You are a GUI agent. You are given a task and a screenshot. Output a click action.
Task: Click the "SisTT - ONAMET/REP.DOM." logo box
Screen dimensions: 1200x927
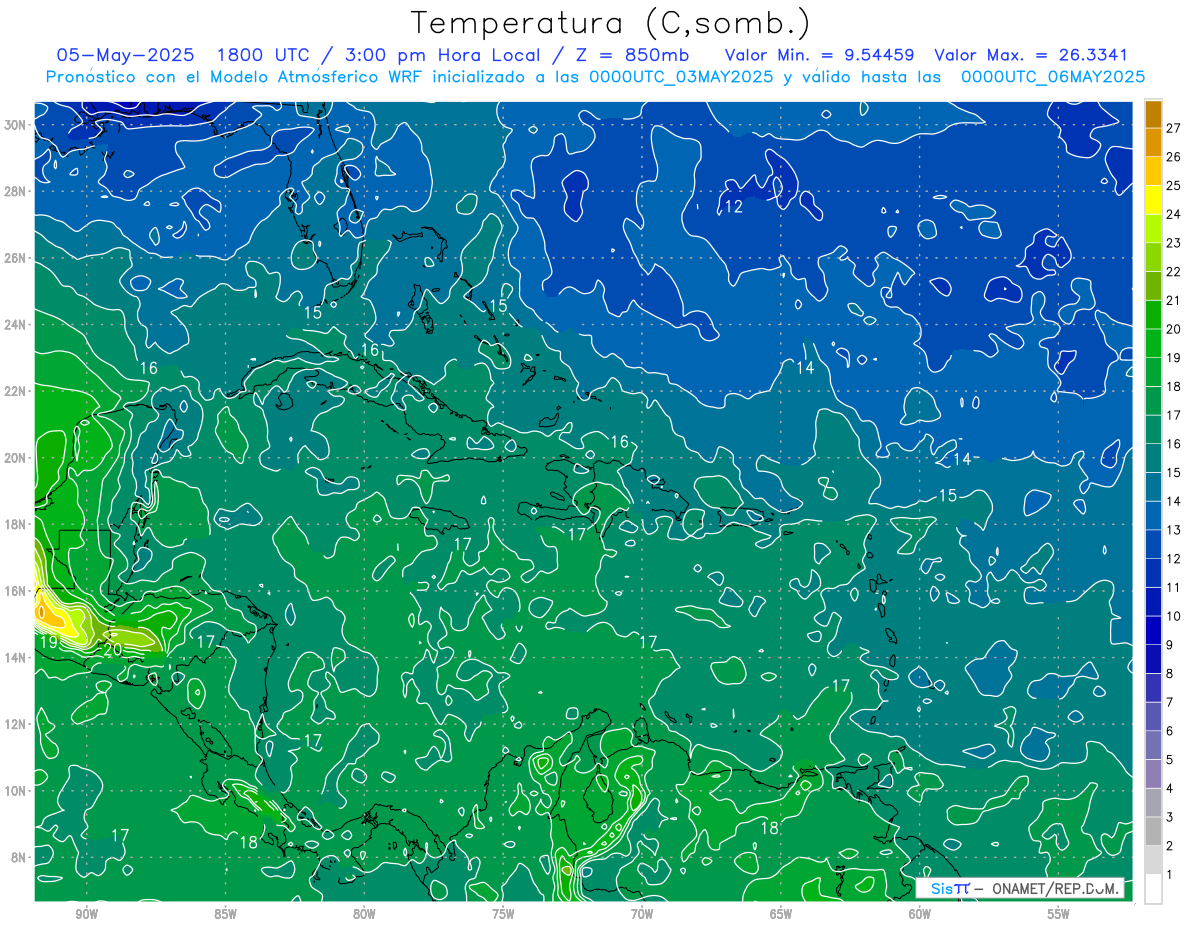click(x=1021, y=888)
